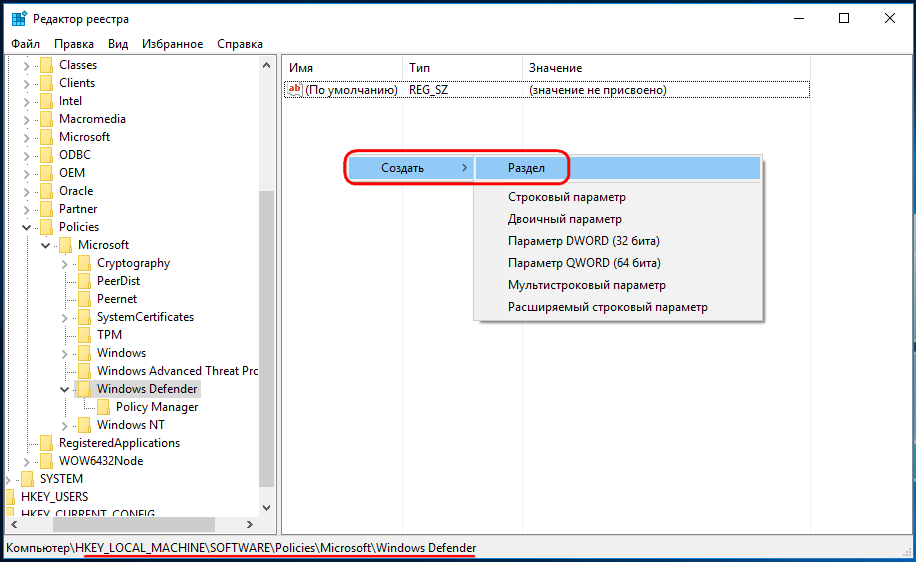This screenshot has height=562, width=916.
Task: Click the WOW6432Node folder icon
Action: [47, 461]
